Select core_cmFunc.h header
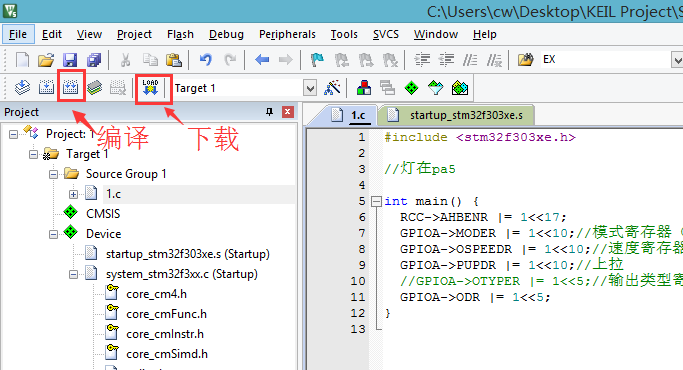Image resolution: width=683 pixels, height=370 pixels. (166, 314)
